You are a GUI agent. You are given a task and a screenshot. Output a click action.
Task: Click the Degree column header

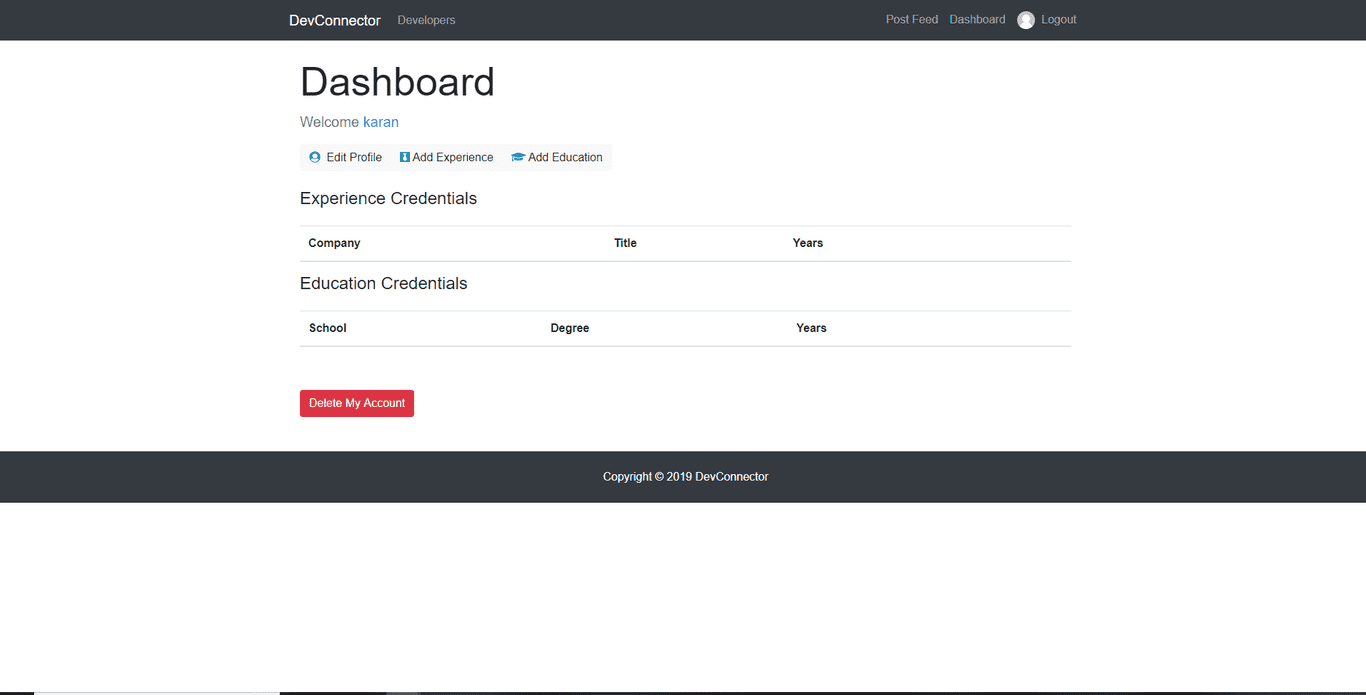coord(570,328)
